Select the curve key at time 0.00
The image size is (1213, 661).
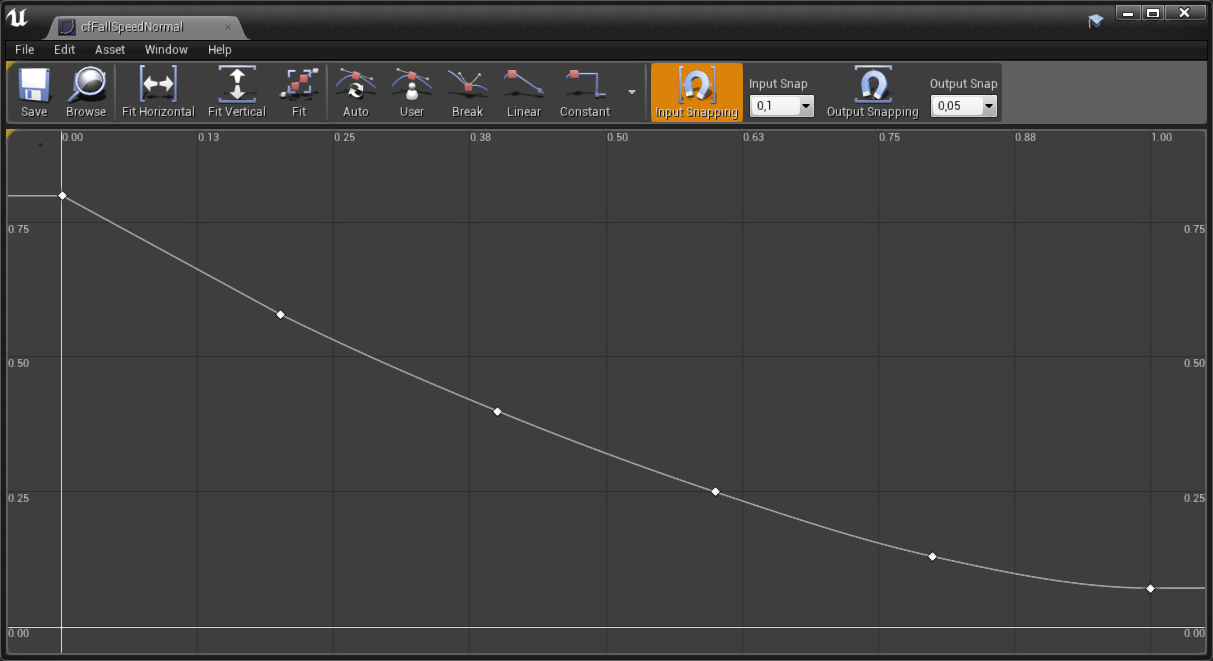click(62, 195)
